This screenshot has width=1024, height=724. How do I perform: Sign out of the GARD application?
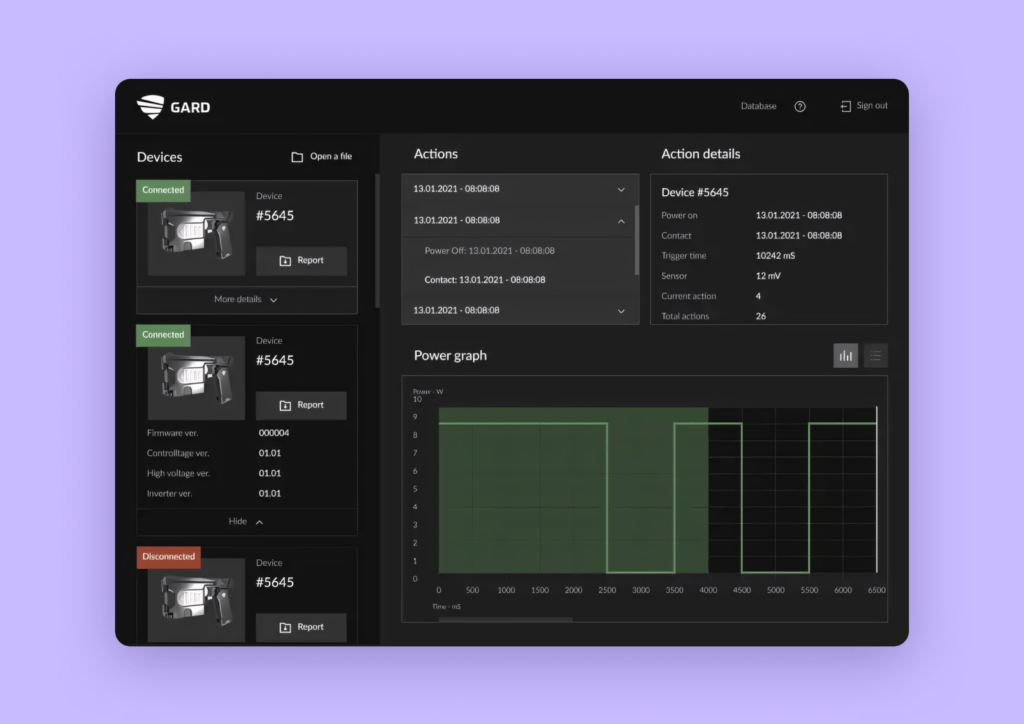pyautogui.click(x=869, y=105)
